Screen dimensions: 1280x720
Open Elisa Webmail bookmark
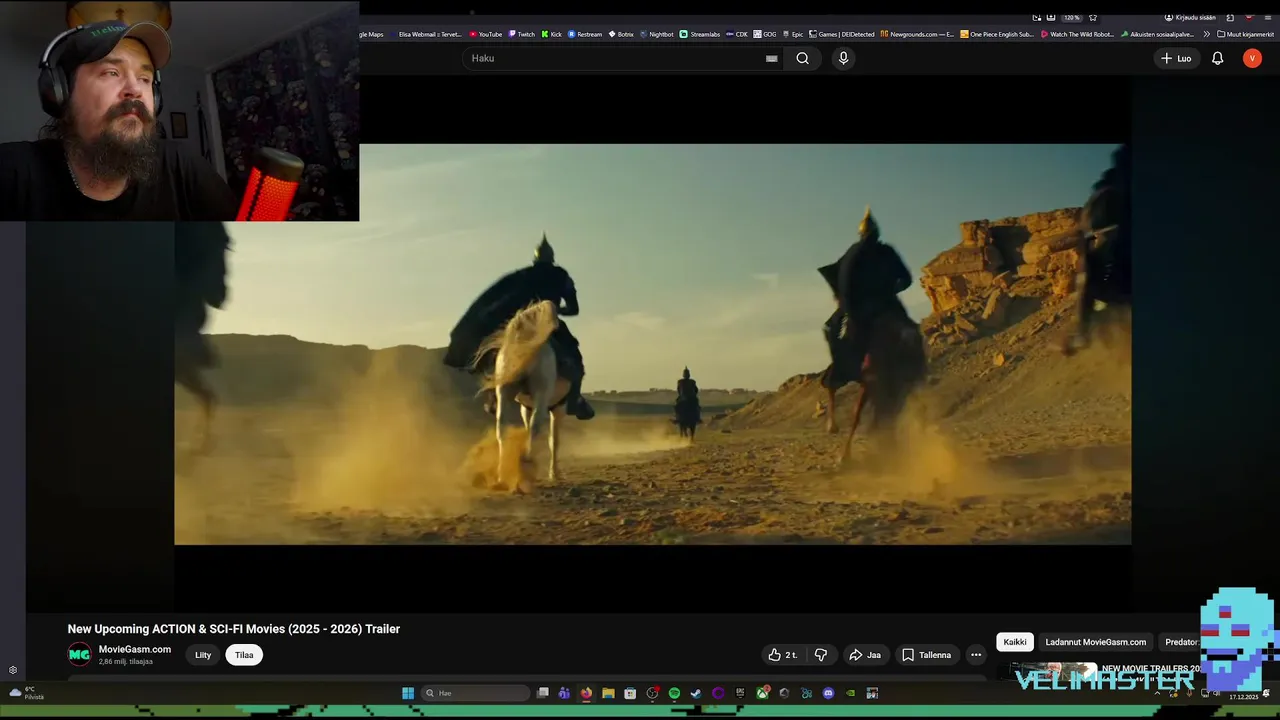coord(424,34)
